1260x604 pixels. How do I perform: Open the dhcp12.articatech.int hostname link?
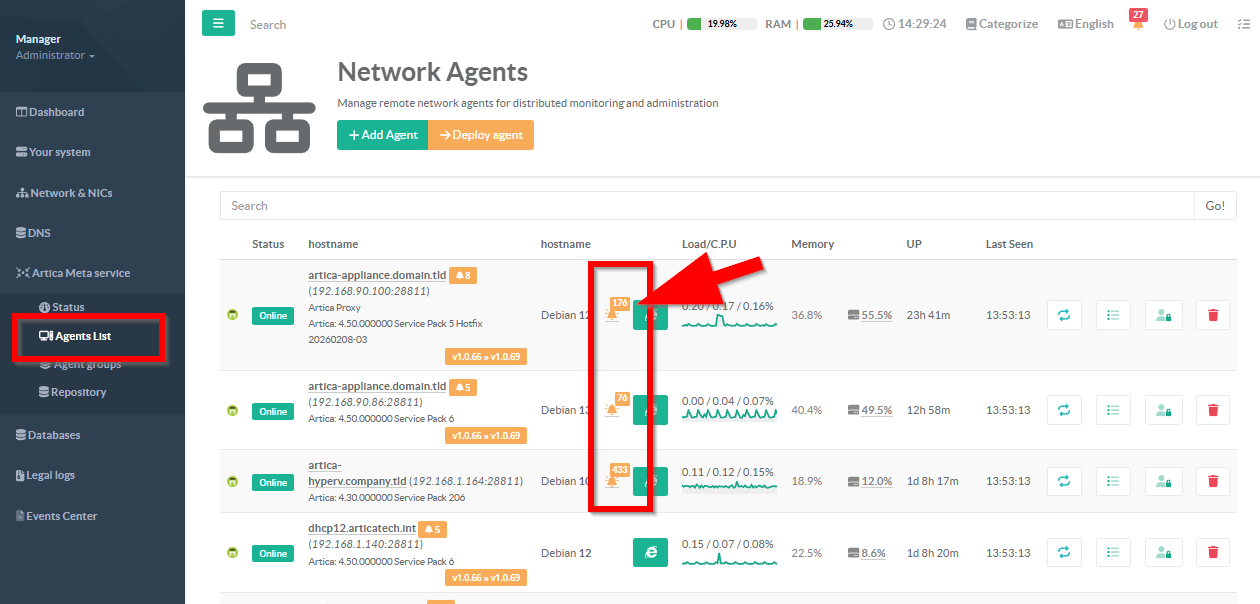click(x=362, y=528)
